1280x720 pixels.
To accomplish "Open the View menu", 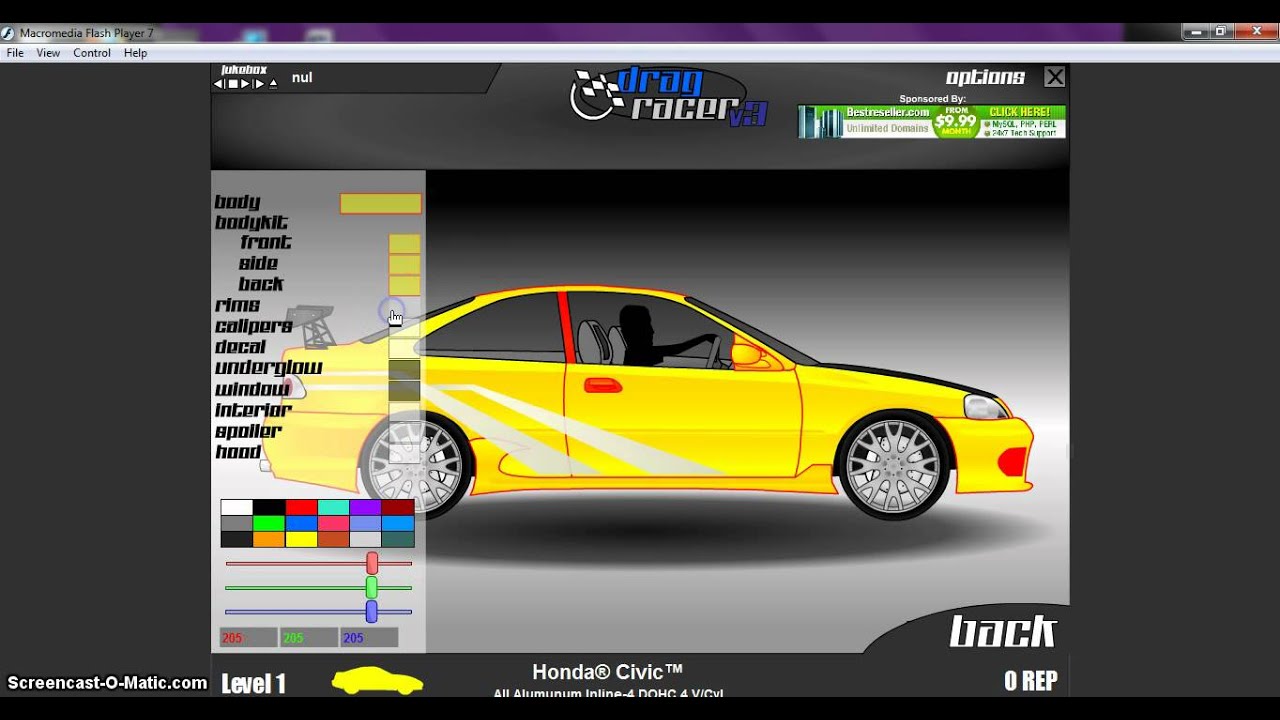I will 48,53.
